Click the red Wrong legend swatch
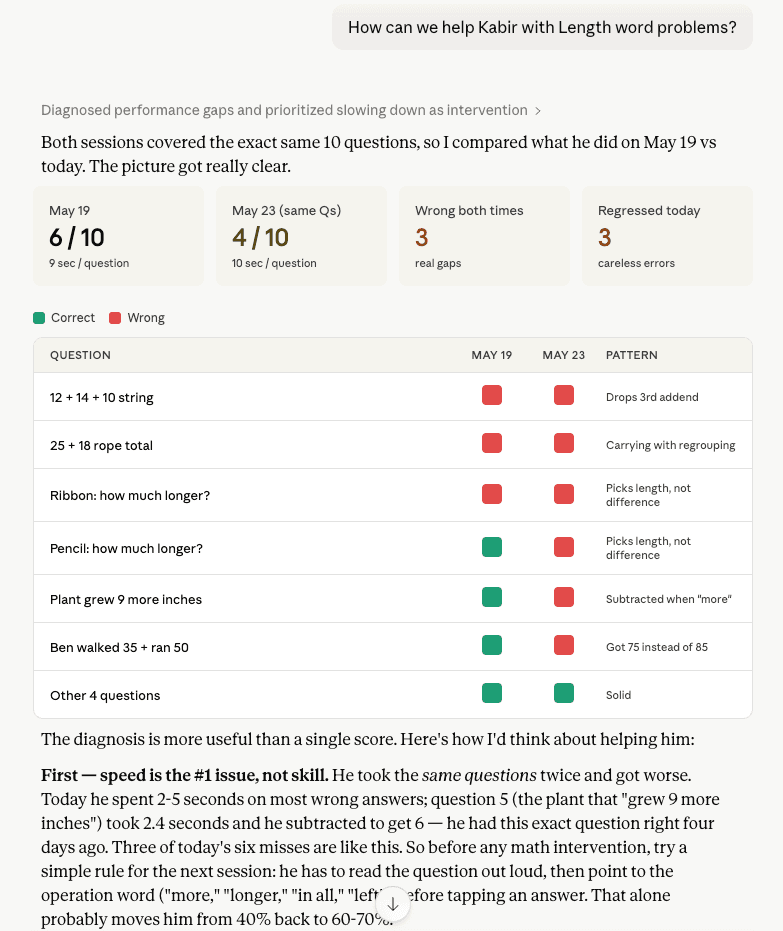Image resolution: width=783 pixels, height=931 pixels. (115, 318)
